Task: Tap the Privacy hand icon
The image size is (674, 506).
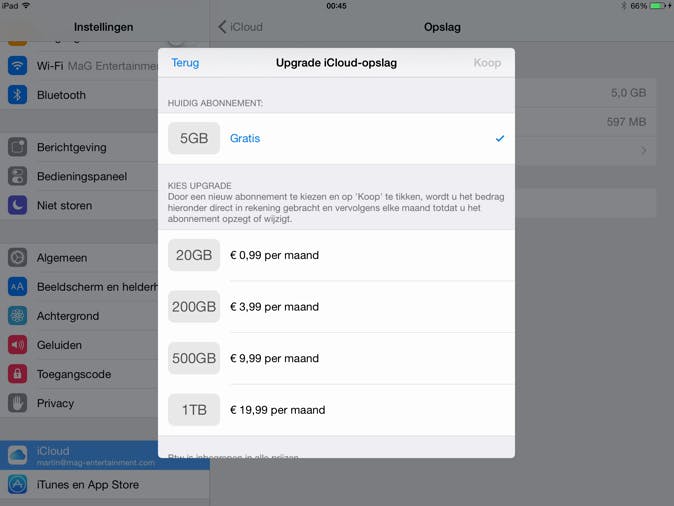Action: click(x=17, y=403)
